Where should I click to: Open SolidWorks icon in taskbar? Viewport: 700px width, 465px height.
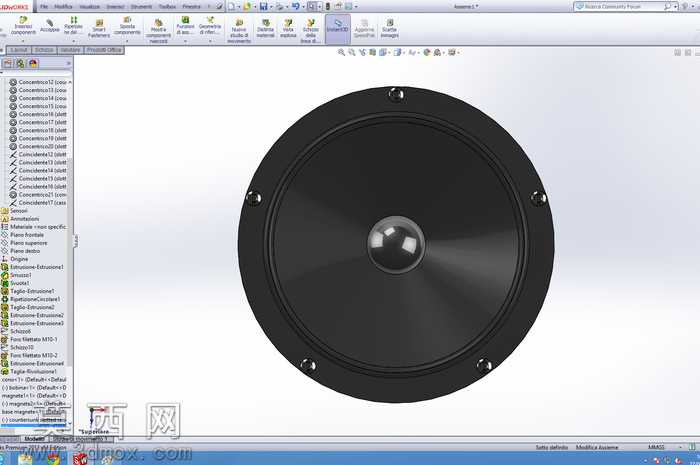tap(80, 459)
